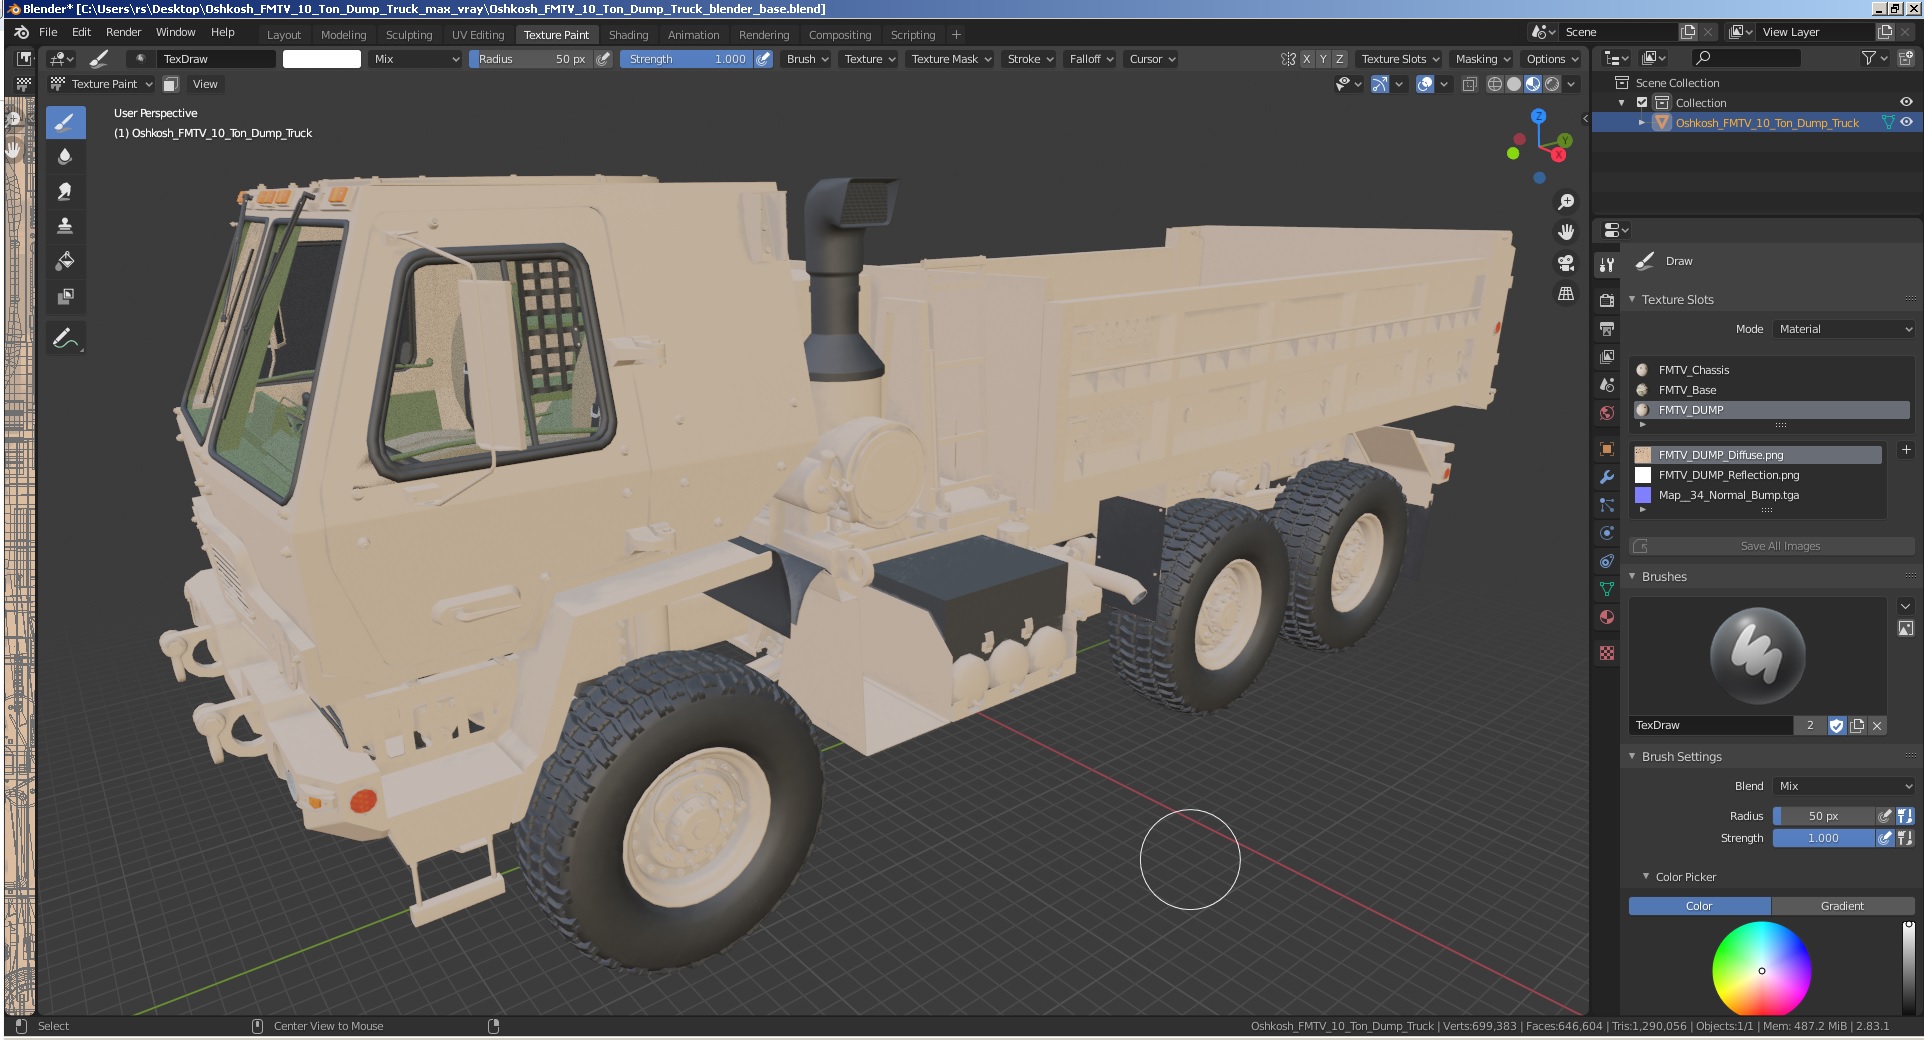Select the Fill bucket tool
The width and height of the screenshot is (1924, 1040).
pyautogui.click(x=65, y=261)
